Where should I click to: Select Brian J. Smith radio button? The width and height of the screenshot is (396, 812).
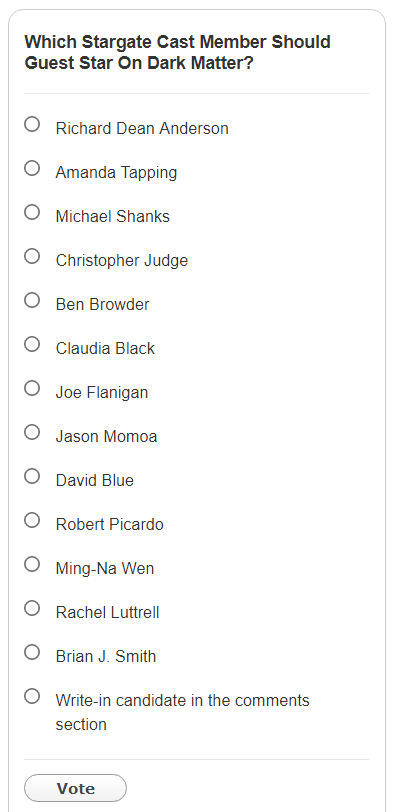click(x=32, y=652)
